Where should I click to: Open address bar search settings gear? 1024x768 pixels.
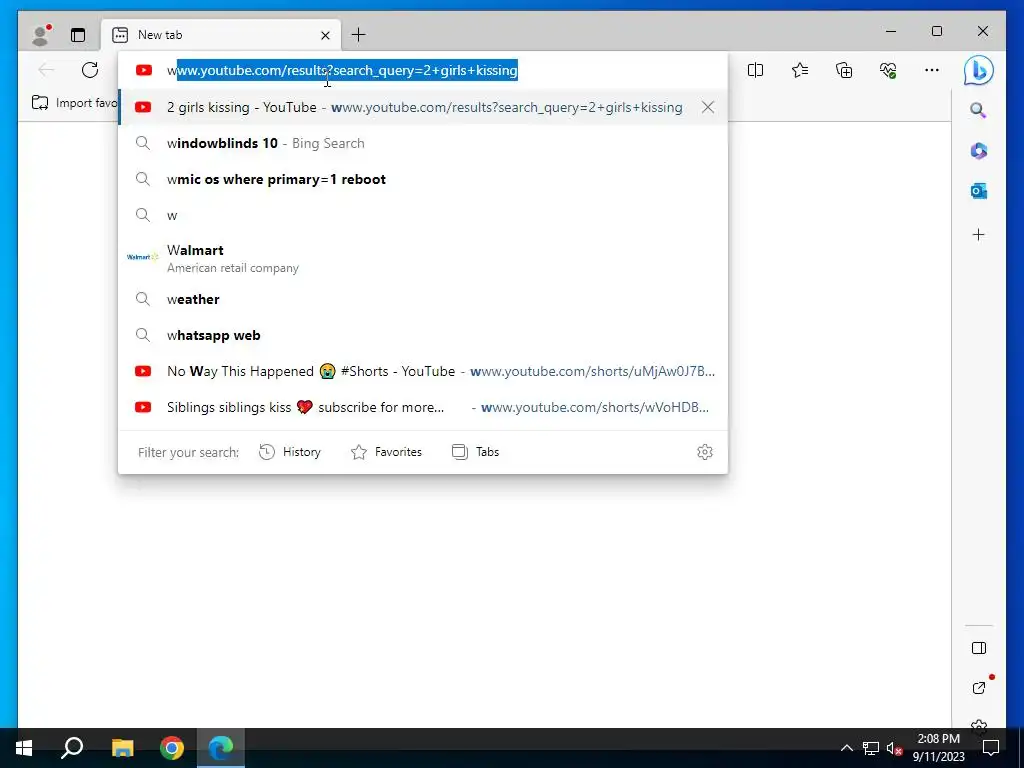pos(705,452)
